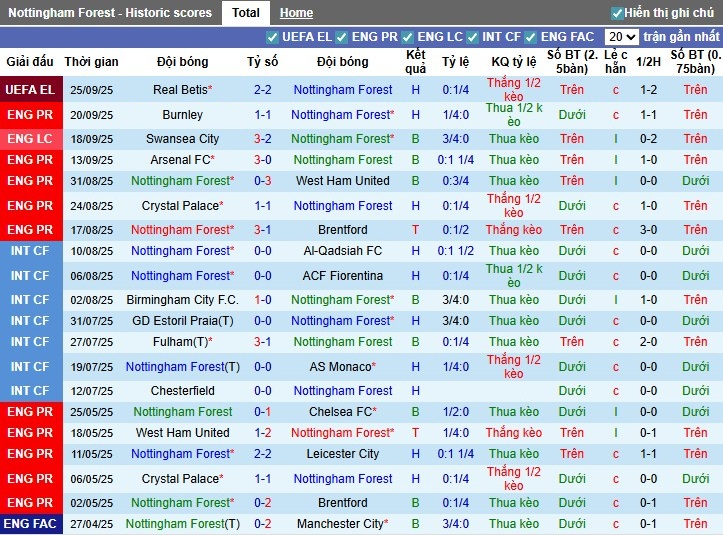
Task: Open Swansea City team link
Action: (x=182, y=139)
